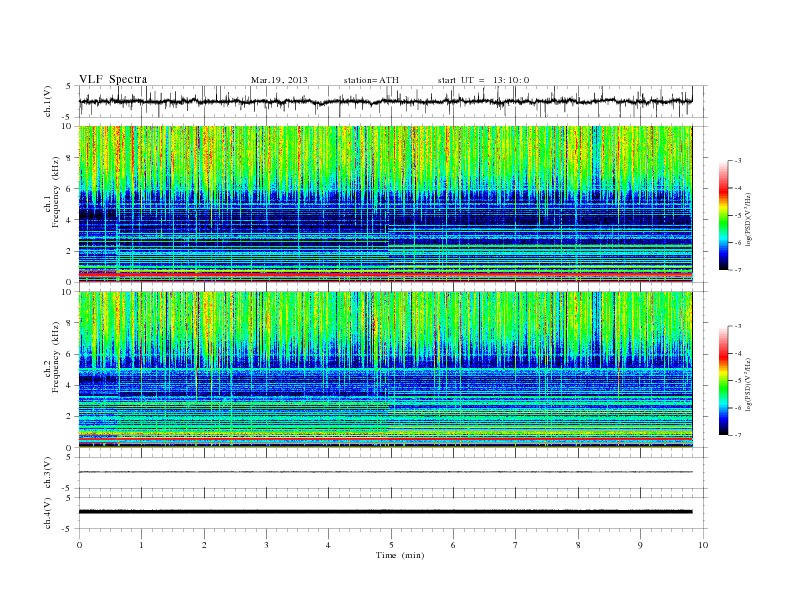Click the 'ch.3(V)' axis label
Screen dimensions: 792x612
48,473
